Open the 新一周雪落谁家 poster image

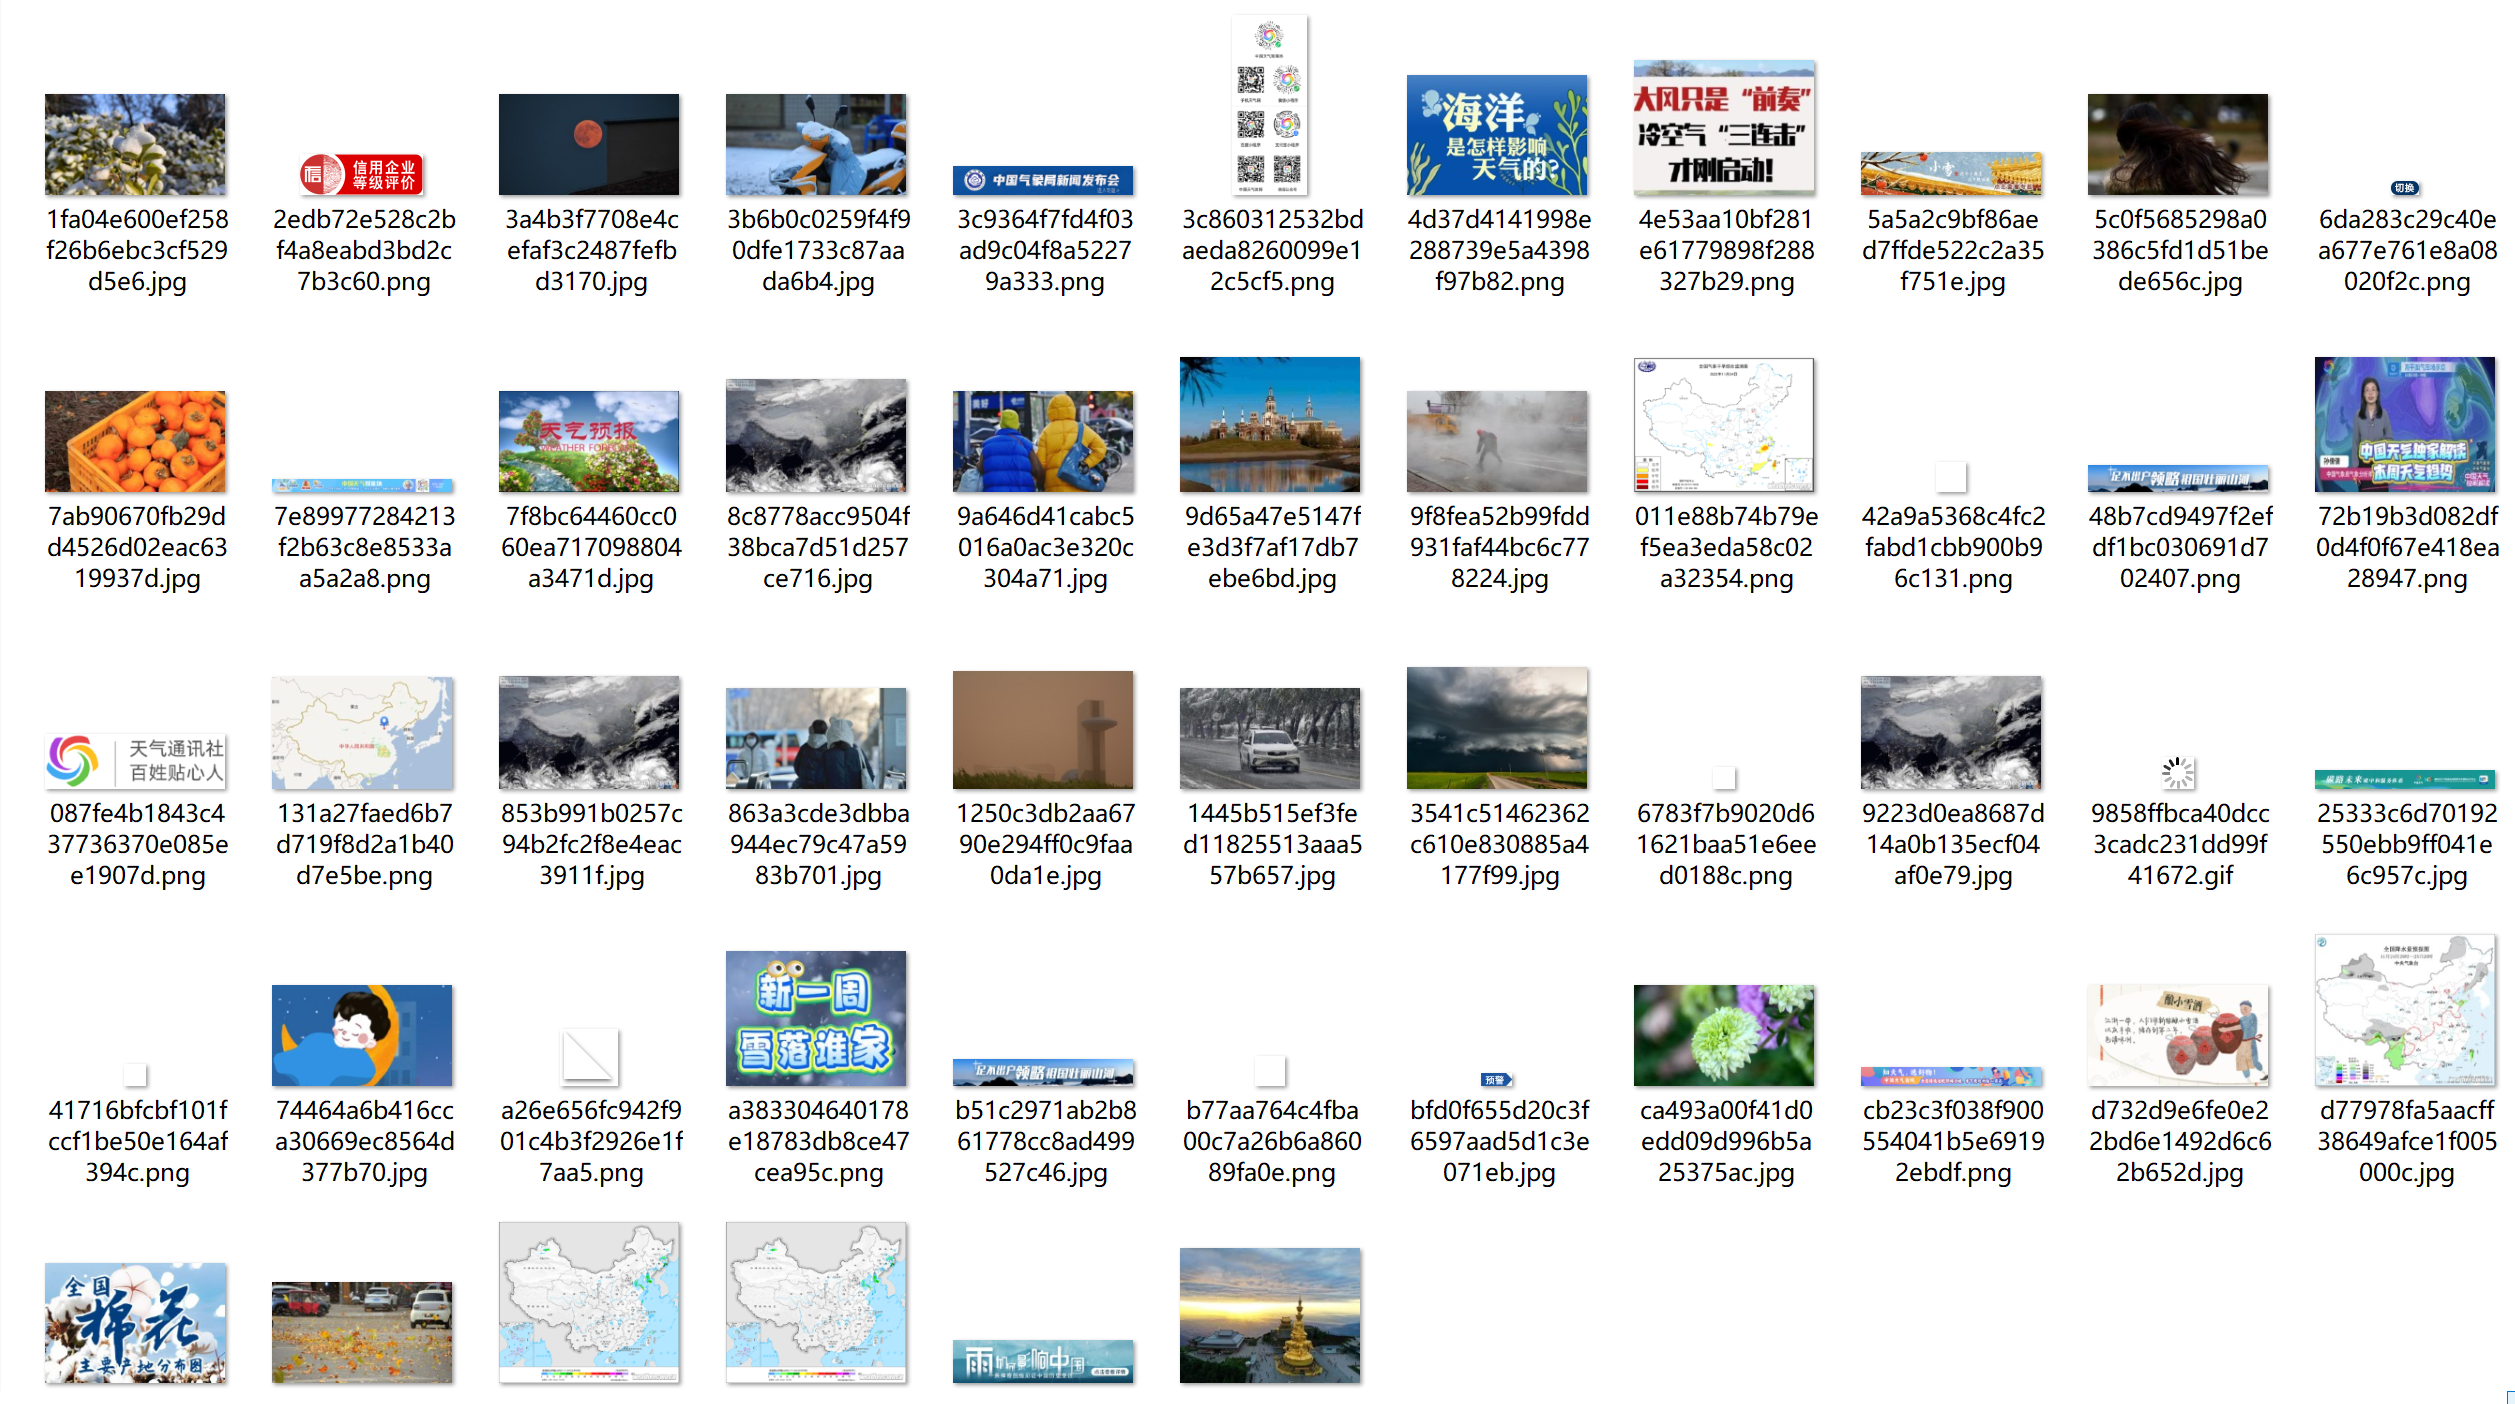click(x=816, y=1019)
